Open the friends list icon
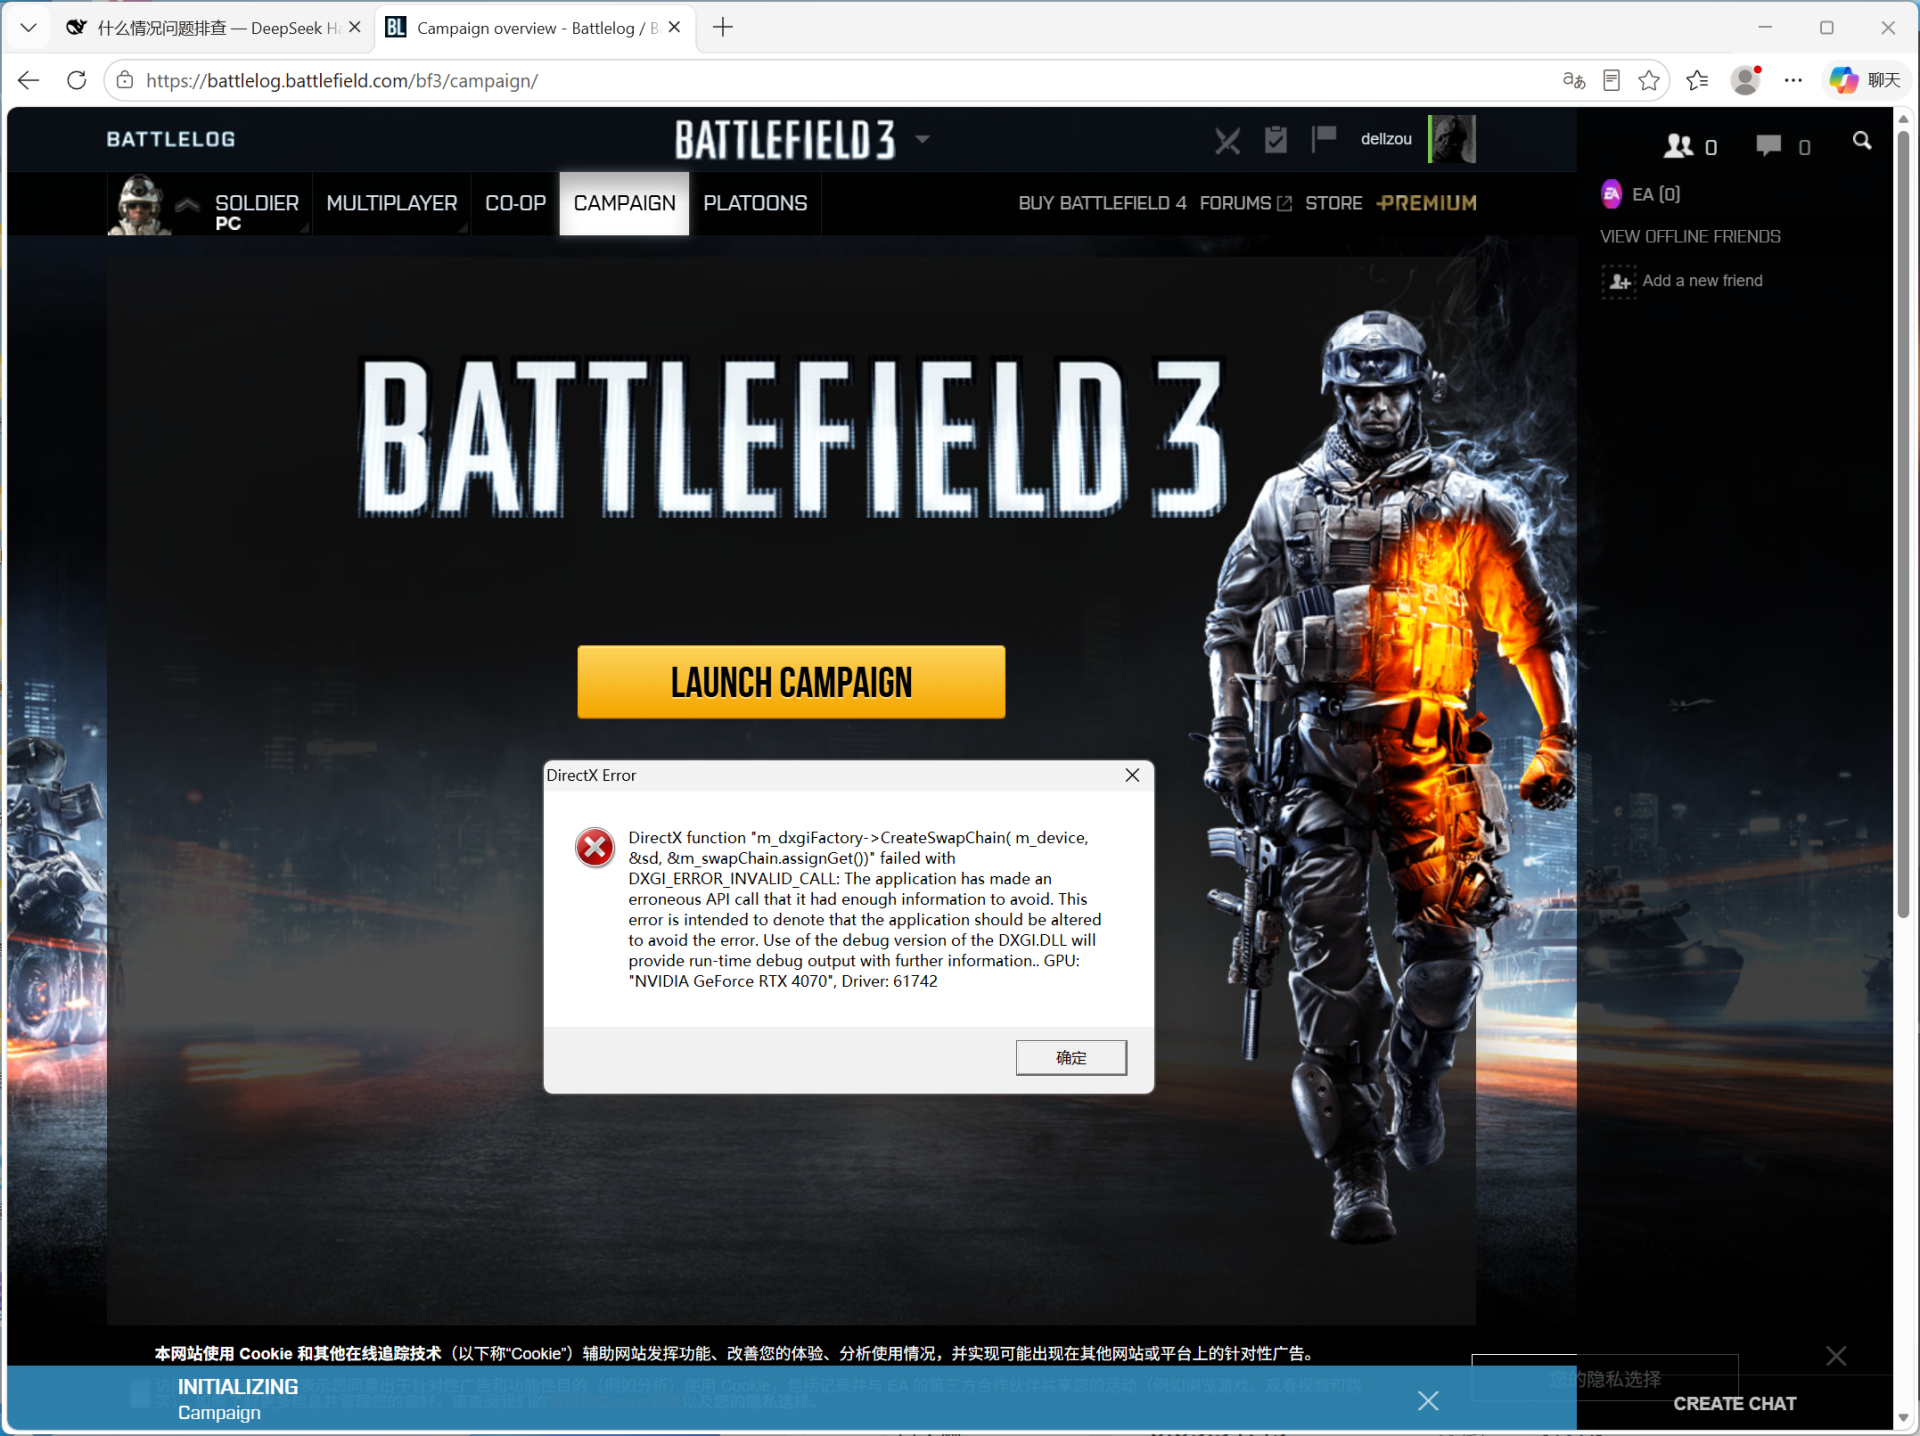This screenshot has width=1920, height=1436. pos(1679,146)
